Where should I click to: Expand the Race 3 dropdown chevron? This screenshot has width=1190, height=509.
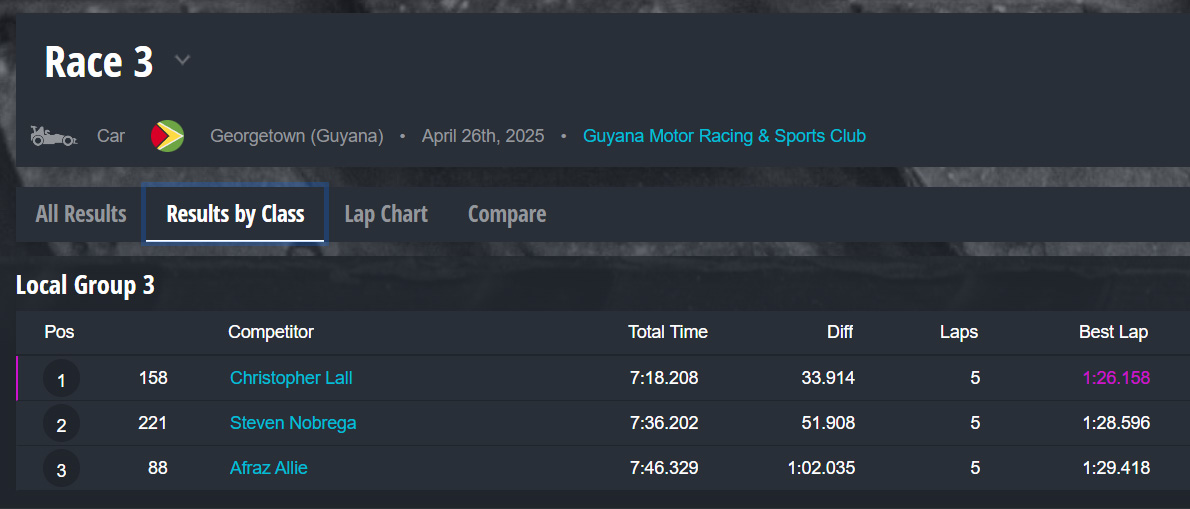click(182, 61)
